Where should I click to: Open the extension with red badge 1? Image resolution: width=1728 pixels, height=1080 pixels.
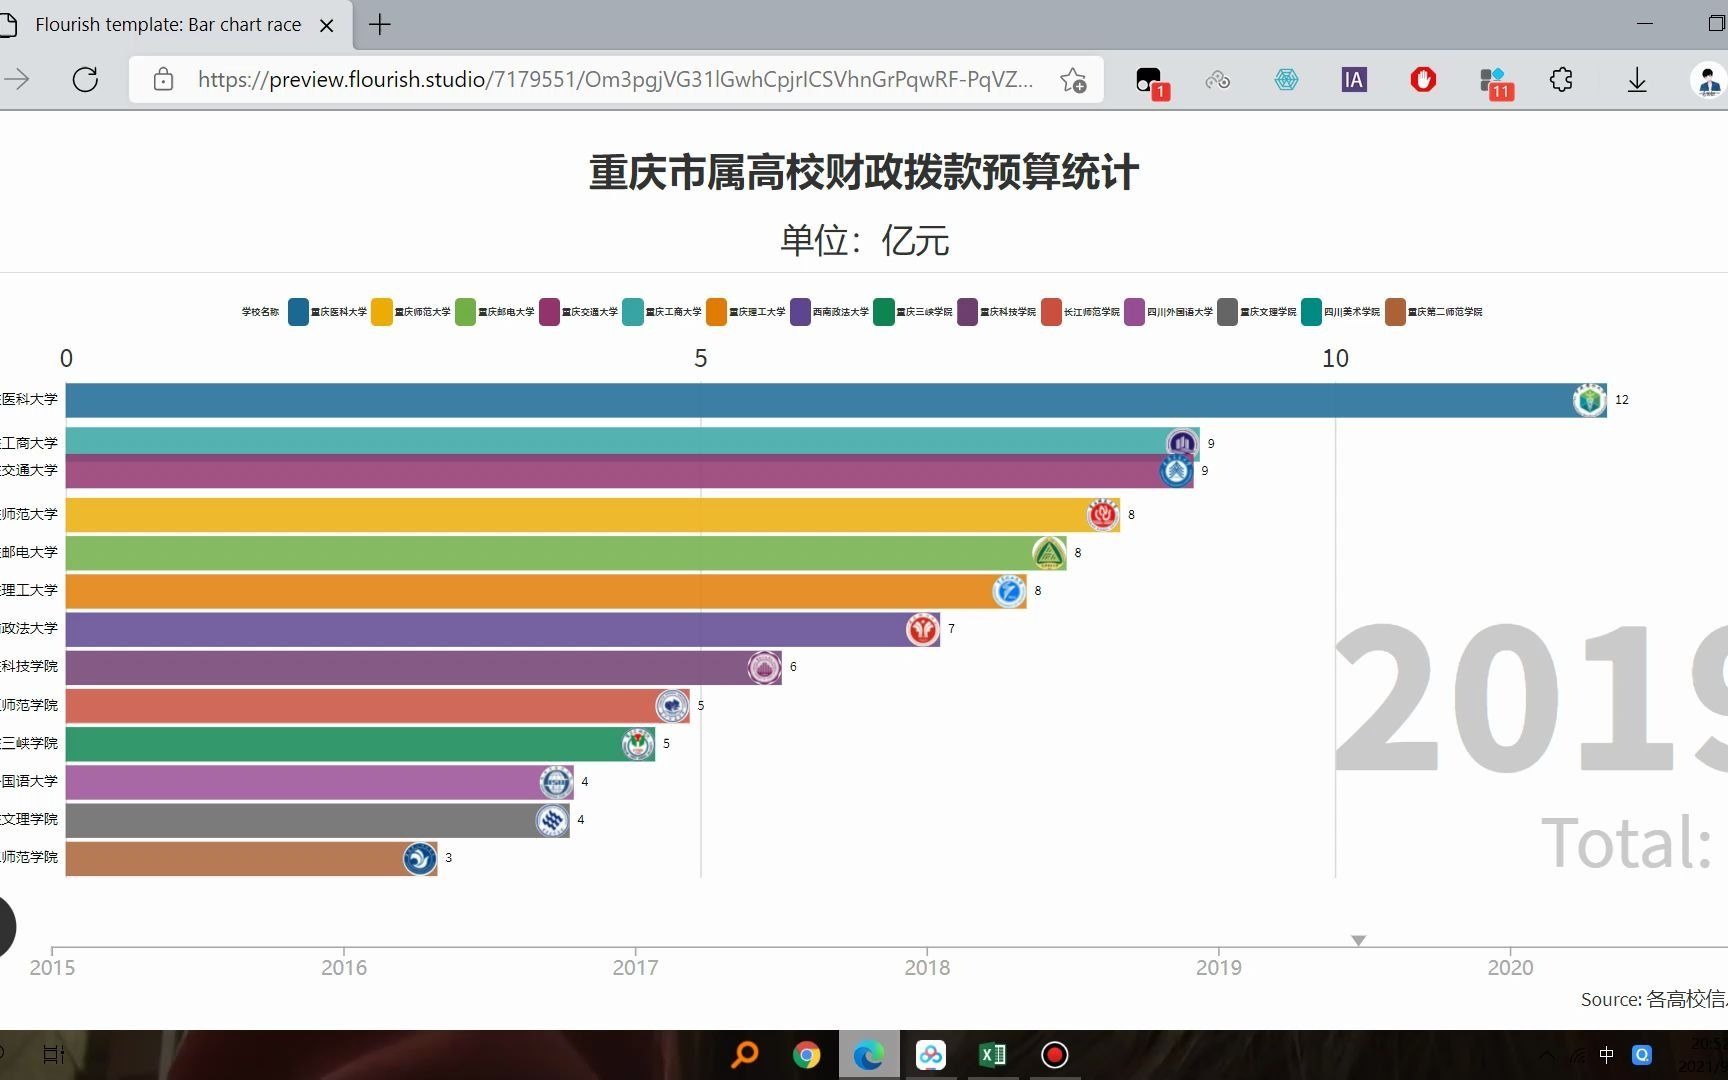pyautogui.click(x=1151, y=81)
